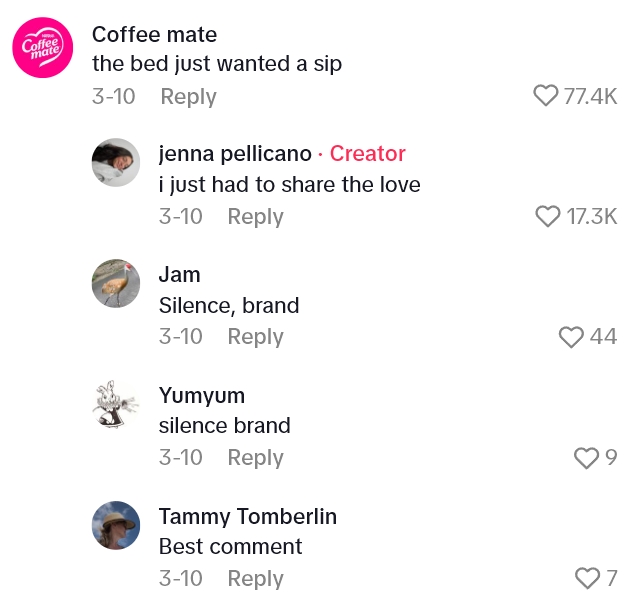Image resolution: width=627 pixels, height=609 pixels.
Task: Reply to Coffee mate's comment
Action: point(188,97)
